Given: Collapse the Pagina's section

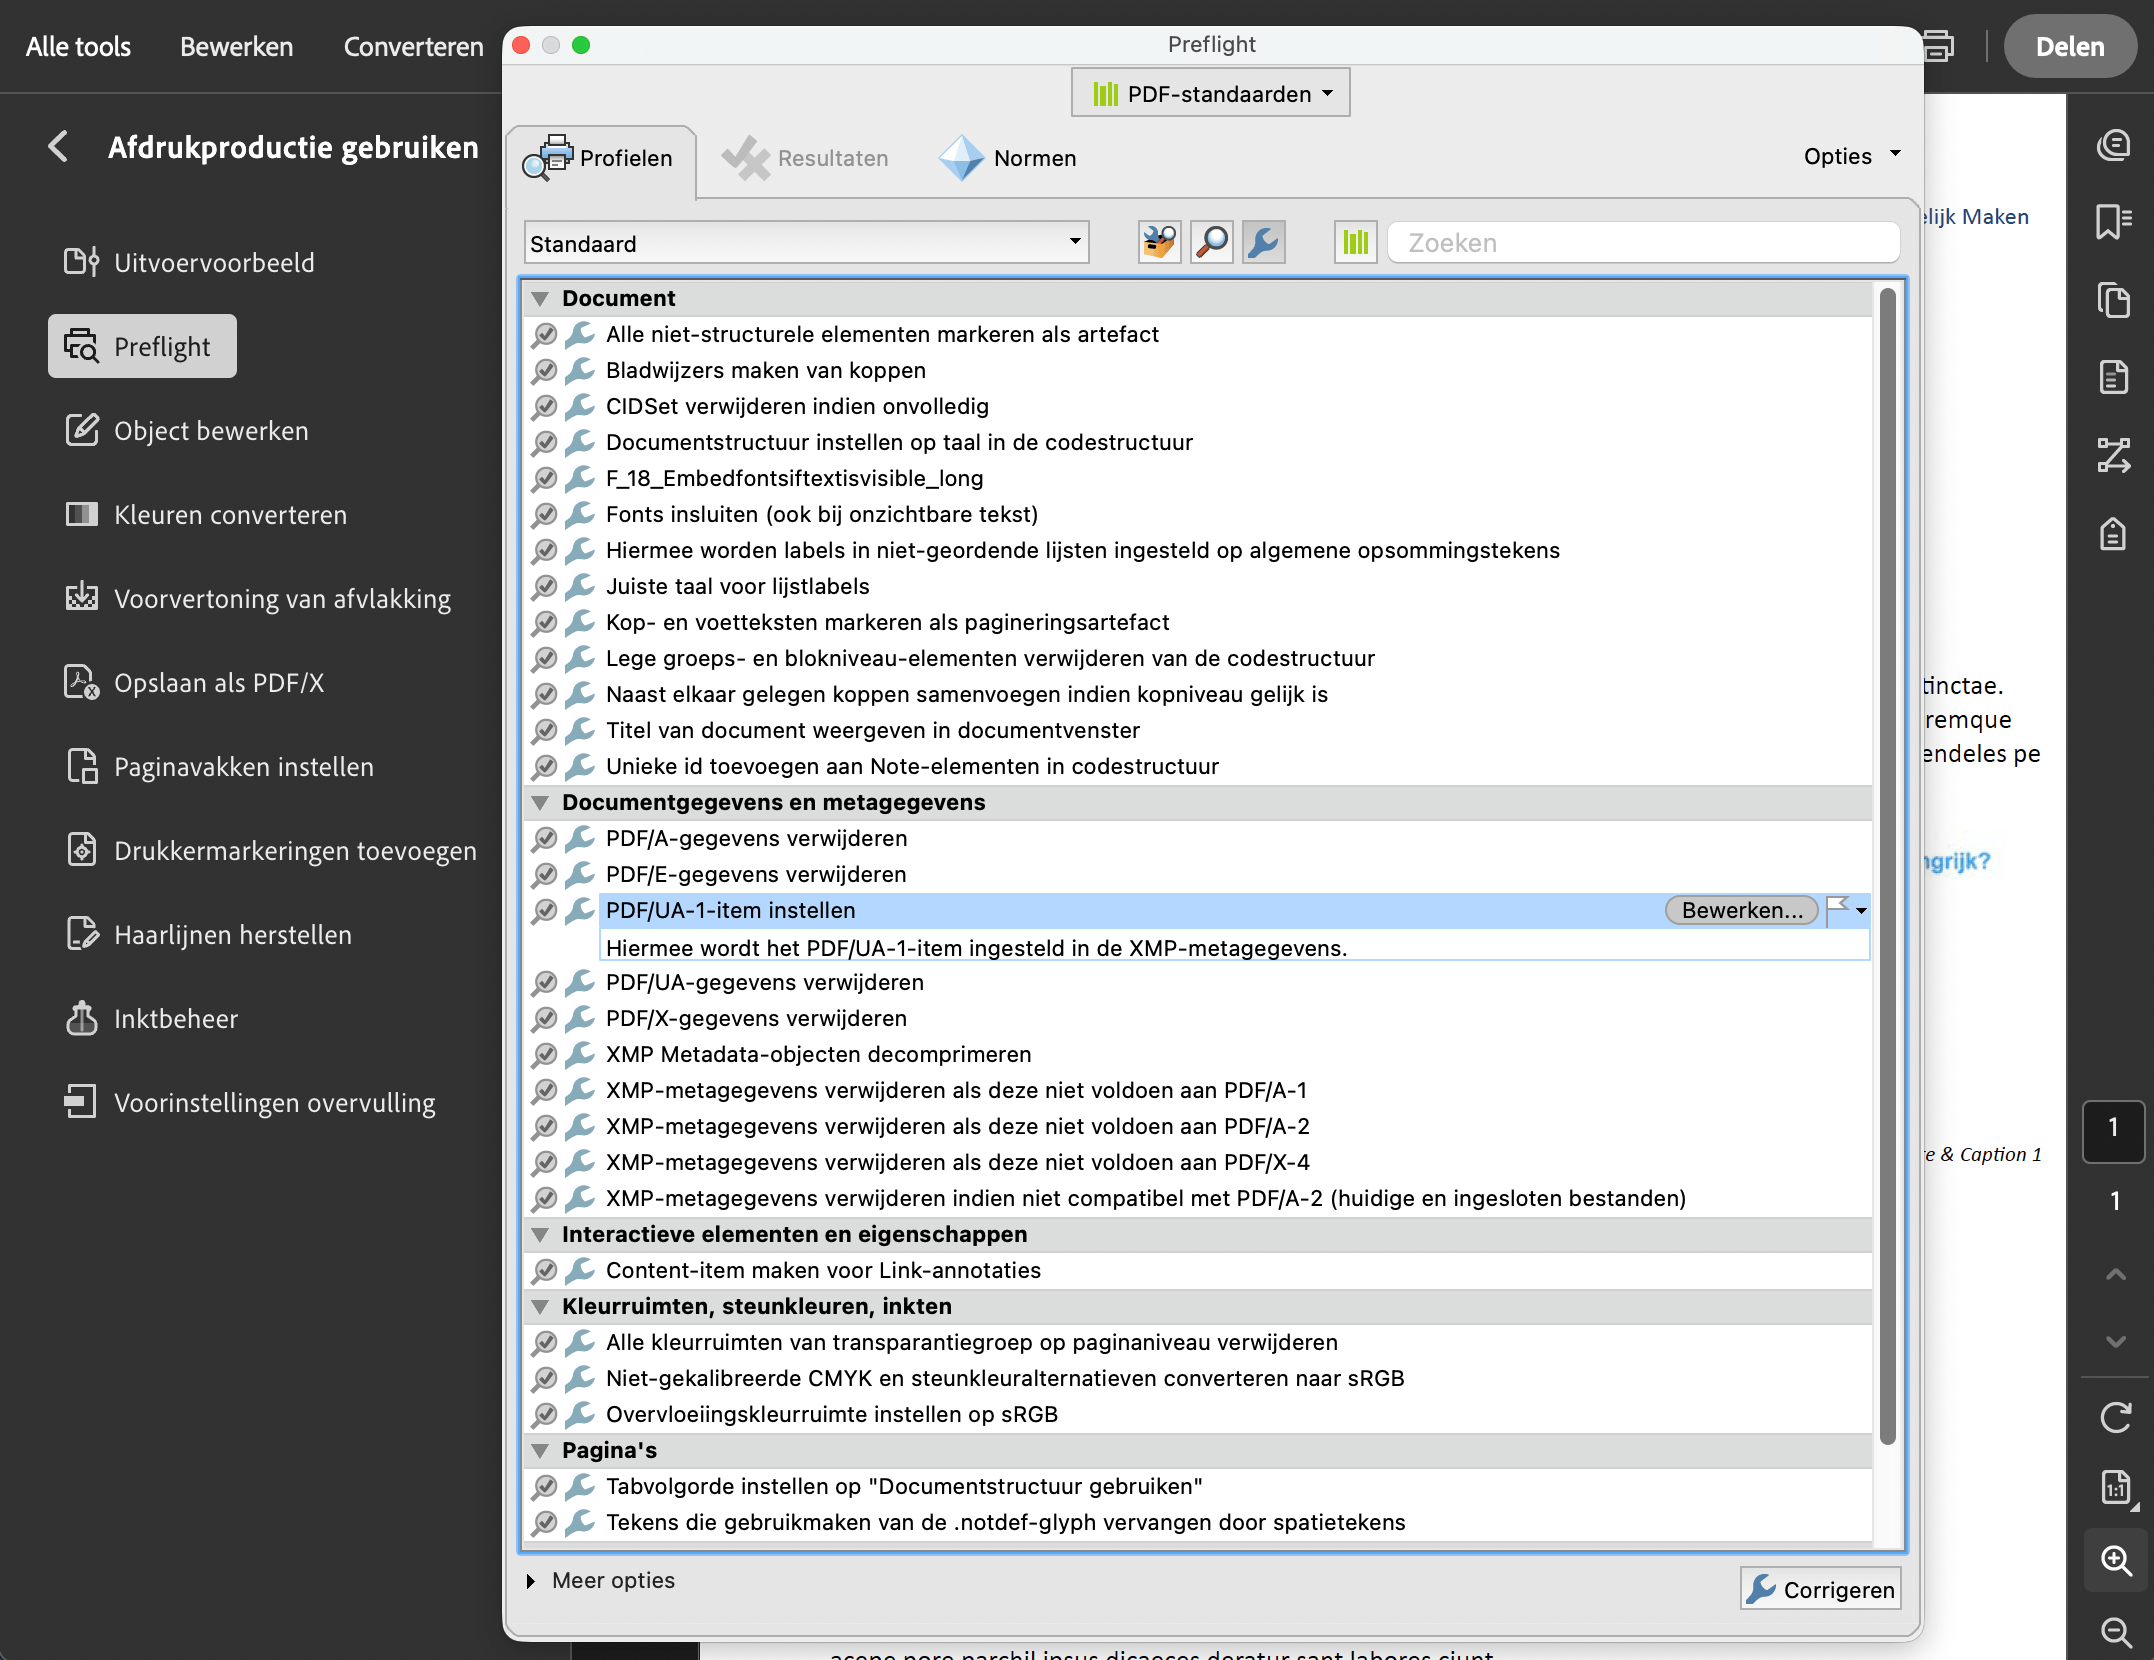Looking at the screenshot, I should click(541, 1450).
